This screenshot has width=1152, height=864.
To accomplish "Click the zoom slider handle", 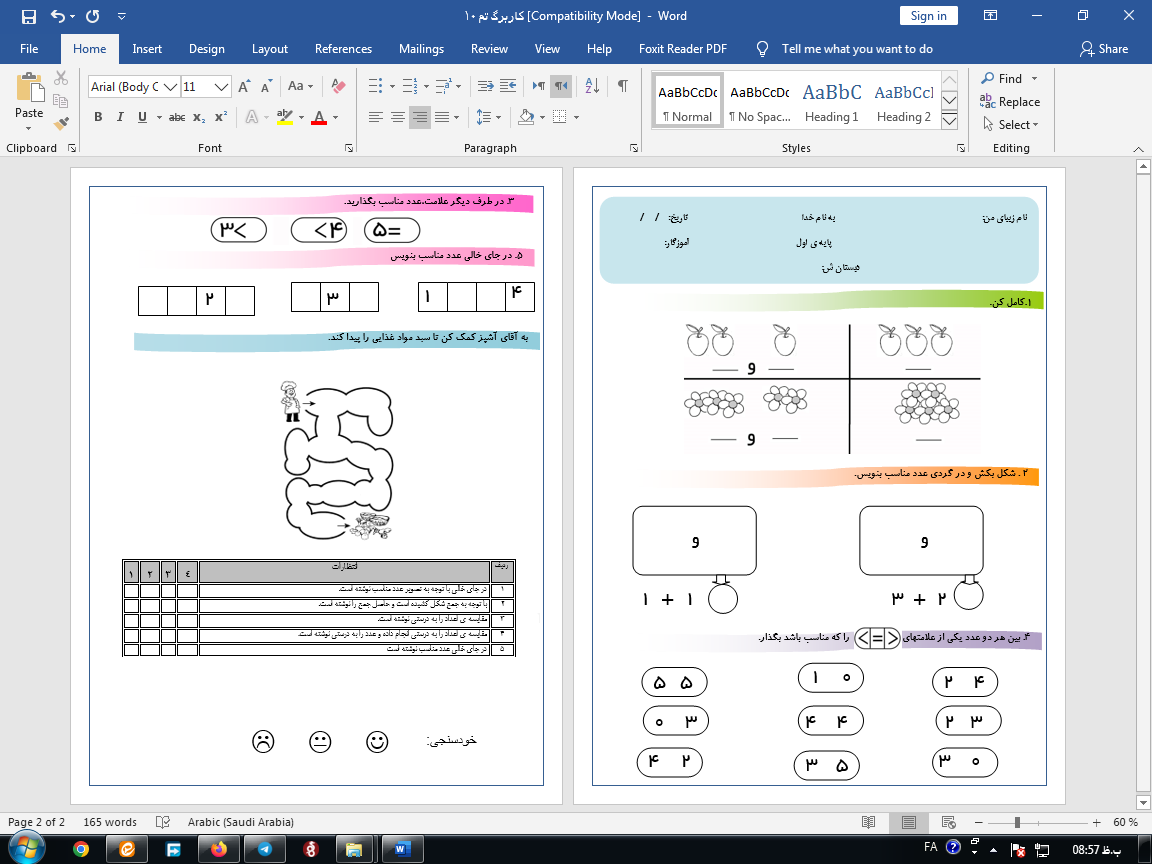I will [x=1017, y=822].
